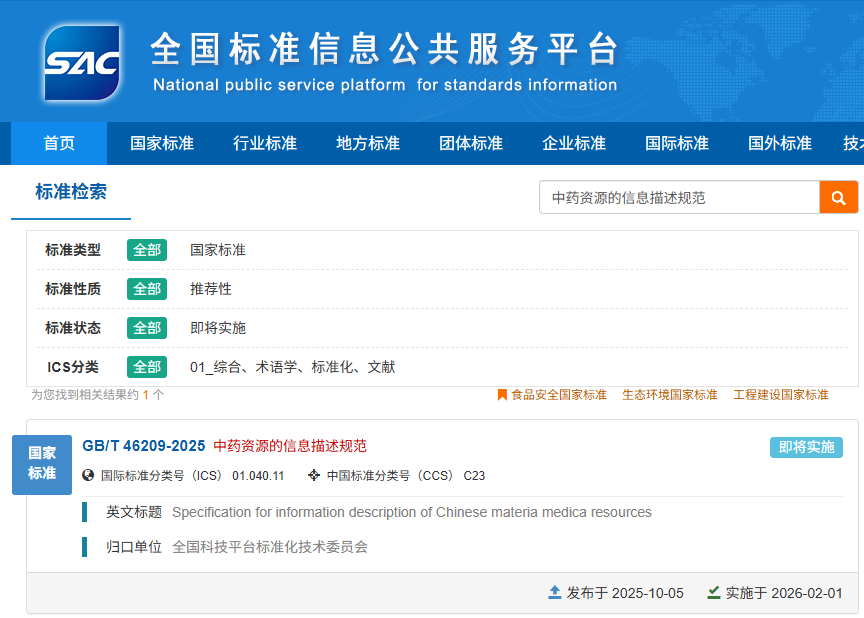Click the implementation date checkmark icon
The height and width of the screenshot is (618, 864).
point(713,592)
